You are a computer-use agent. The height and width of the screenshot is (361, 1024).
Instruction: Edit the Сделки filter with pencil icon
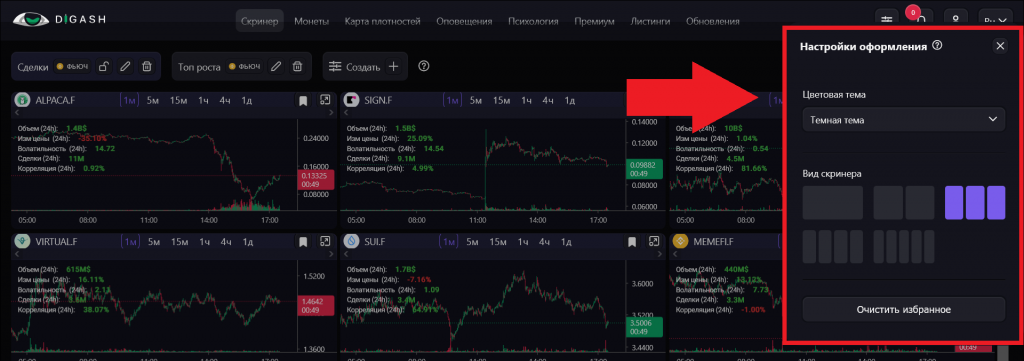(125, 67)
